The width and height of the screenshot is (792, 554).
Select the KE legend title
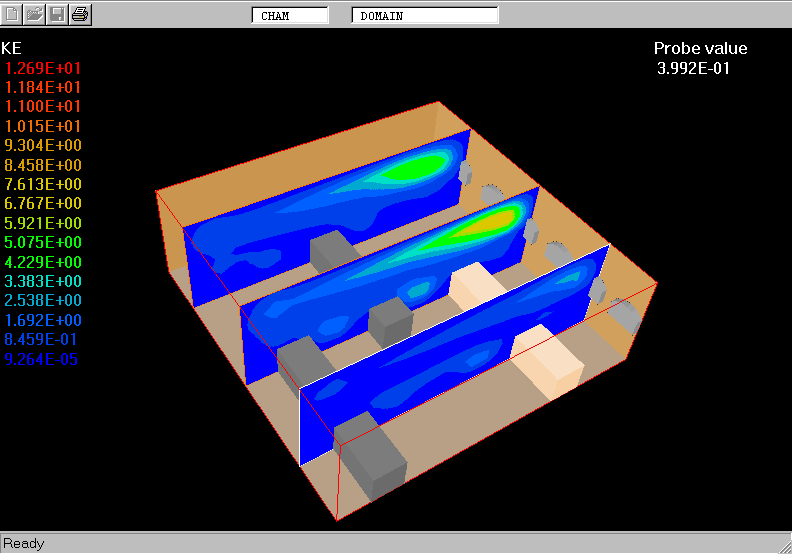click(x=12, y=48)
